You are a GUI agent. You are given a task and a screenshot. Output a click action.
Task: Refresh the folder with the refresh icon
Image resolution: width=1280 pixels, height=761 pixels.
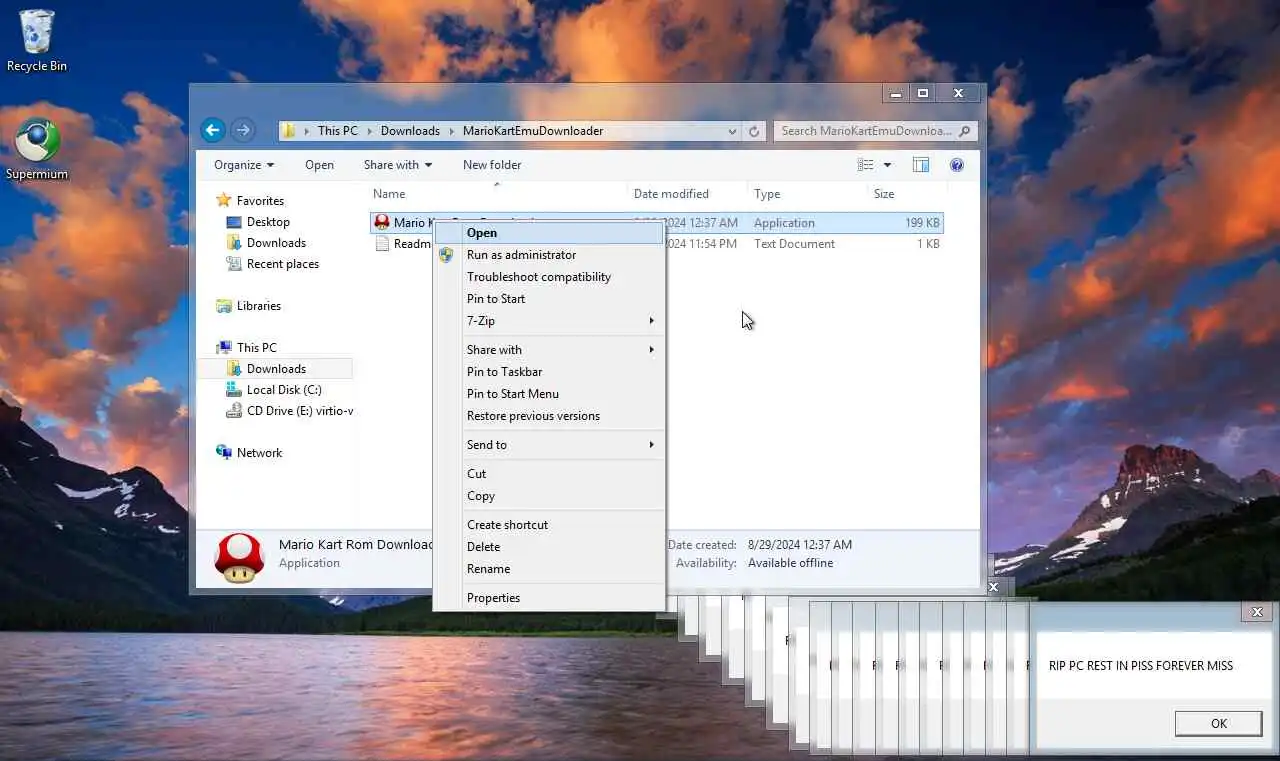(754, 131)
